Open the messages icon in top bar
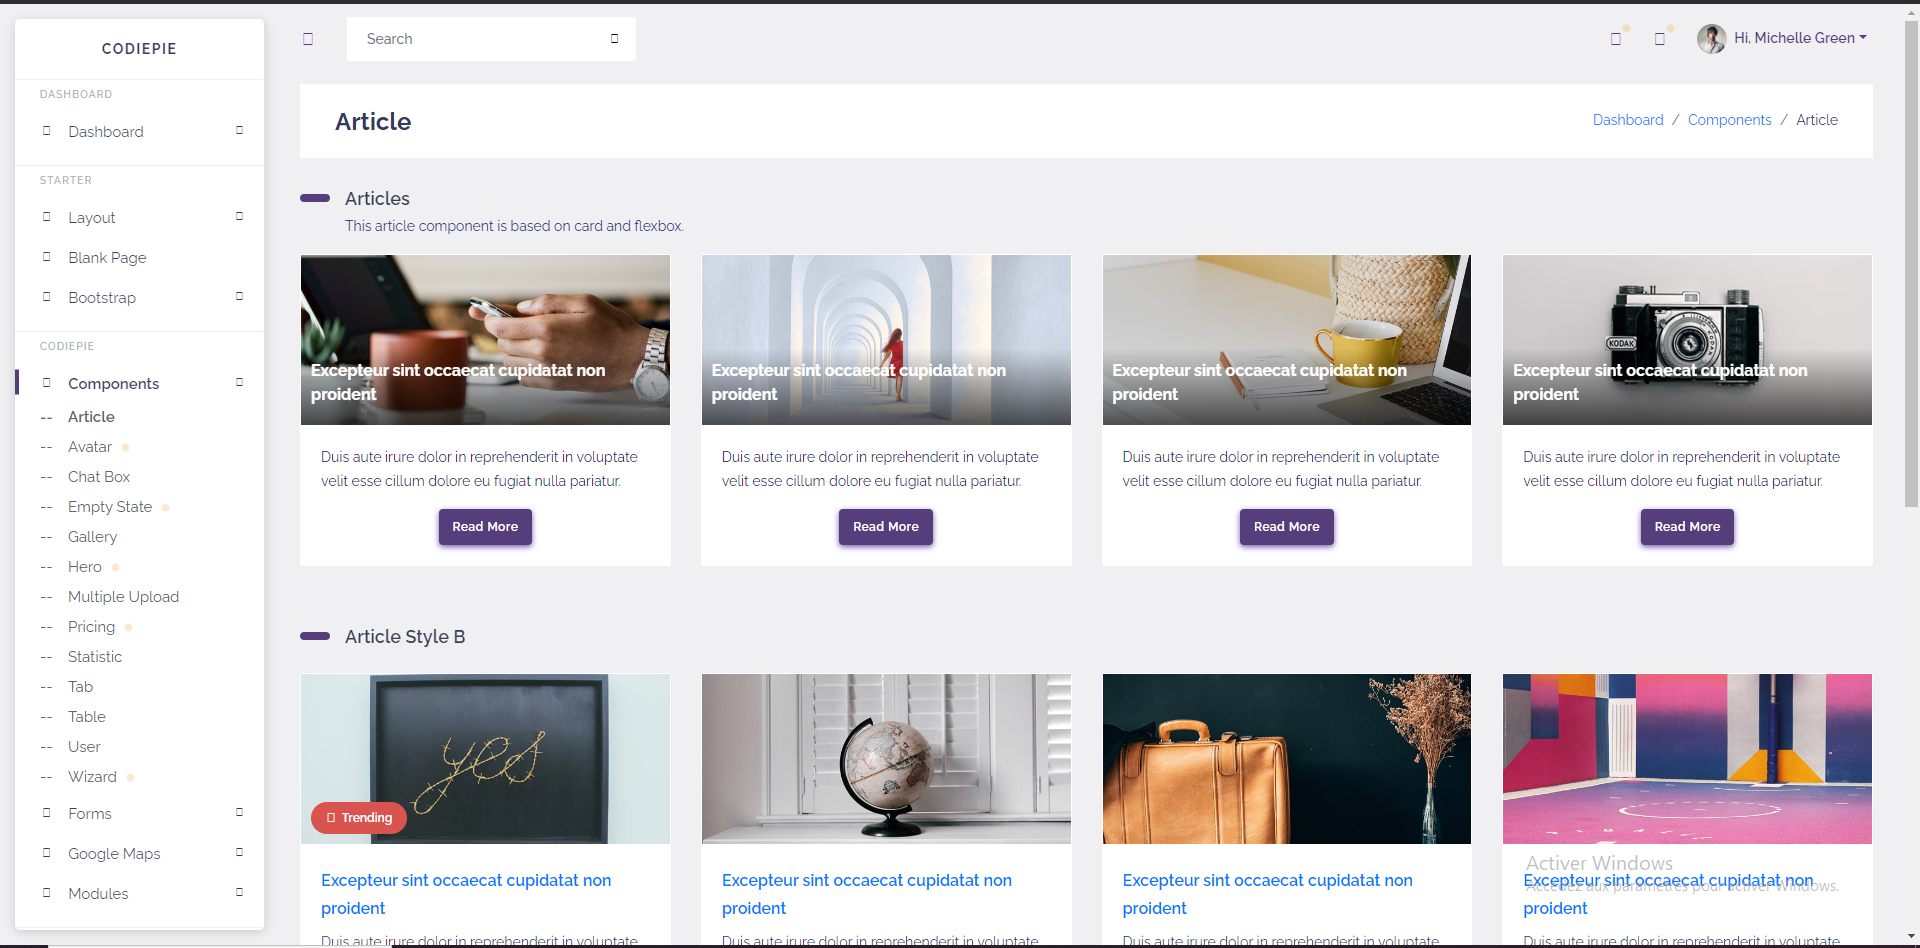1920x948 pixels. (1616, 39)
